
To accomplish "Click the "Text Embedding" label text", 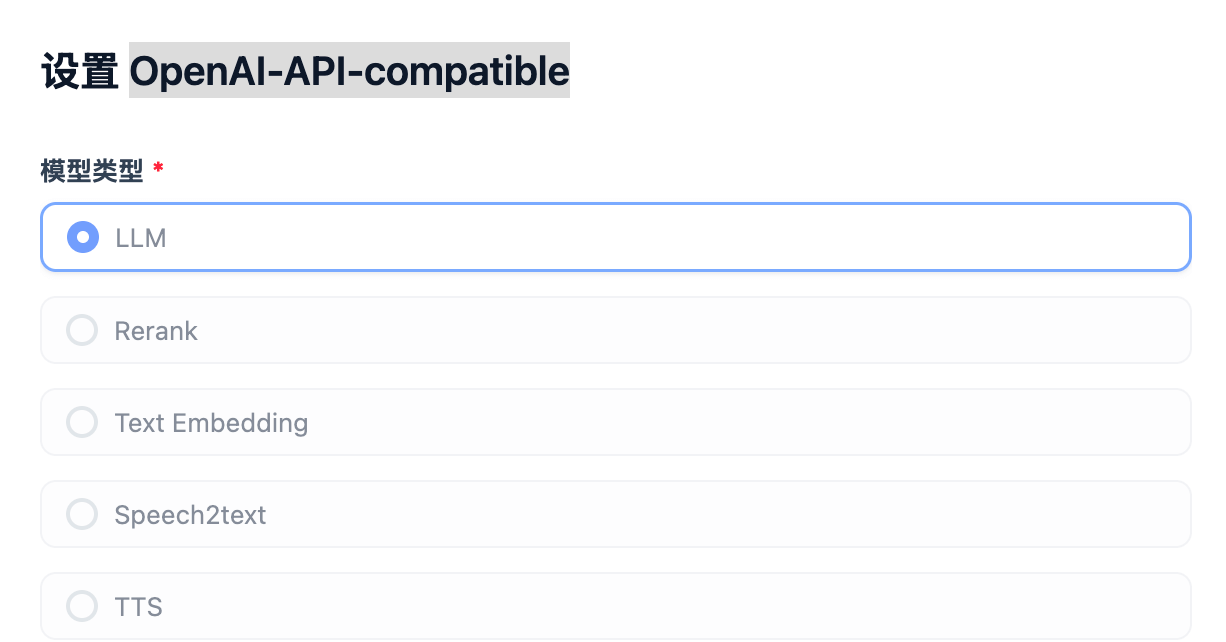I will [211, 423].
